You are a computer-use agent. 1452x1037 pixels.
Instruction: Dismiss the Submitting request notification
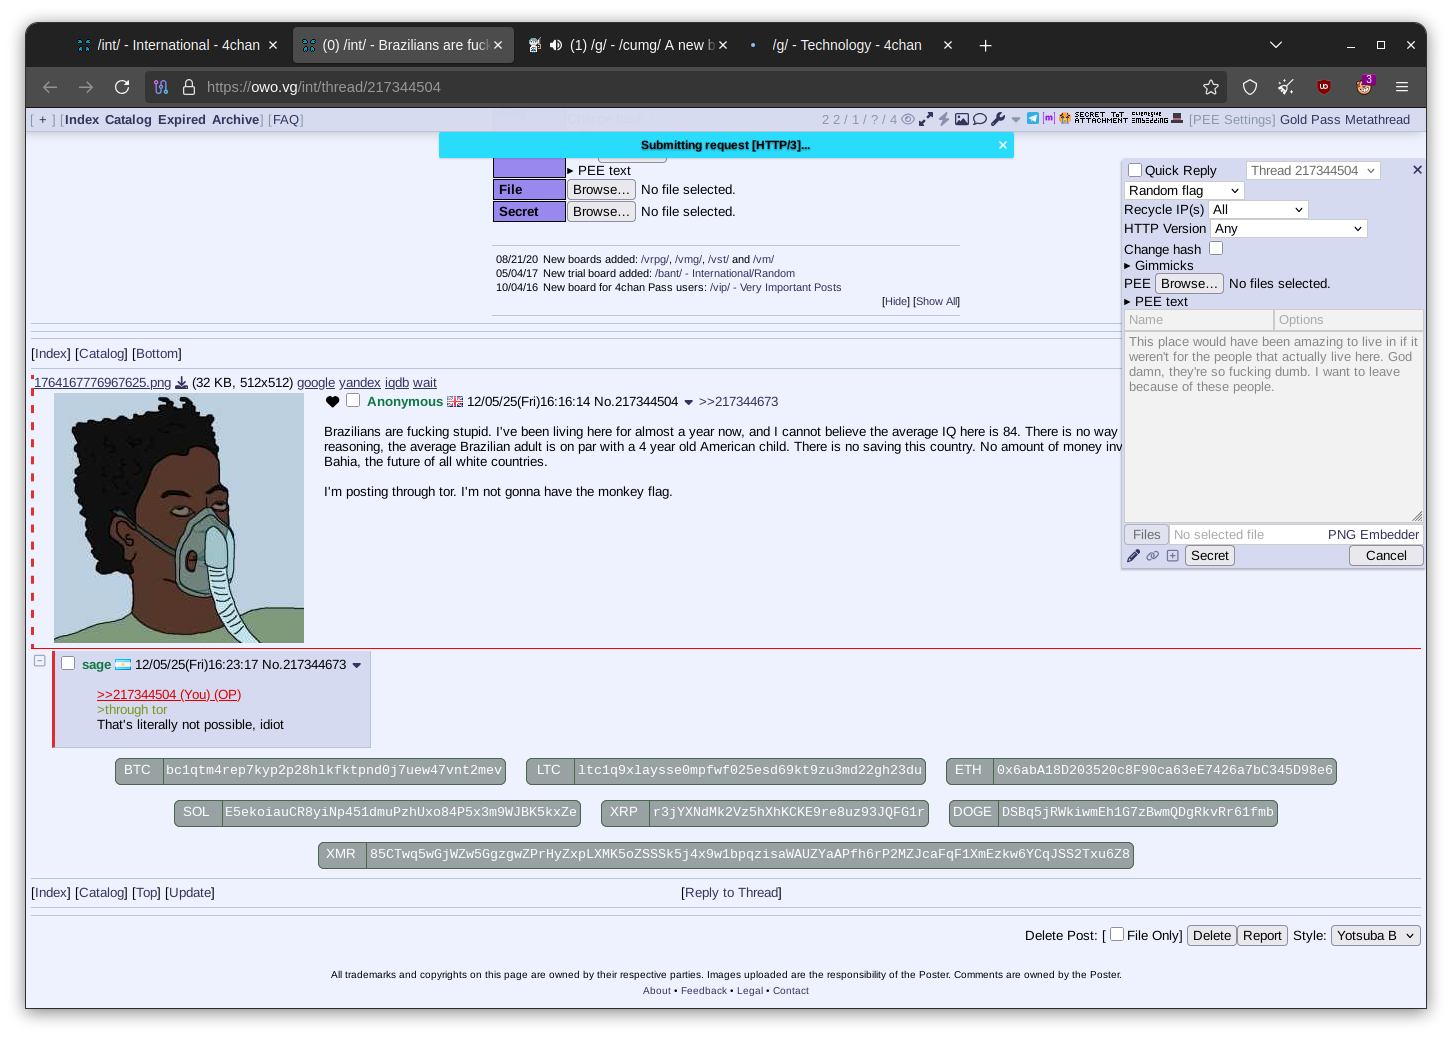point(1003,145)
